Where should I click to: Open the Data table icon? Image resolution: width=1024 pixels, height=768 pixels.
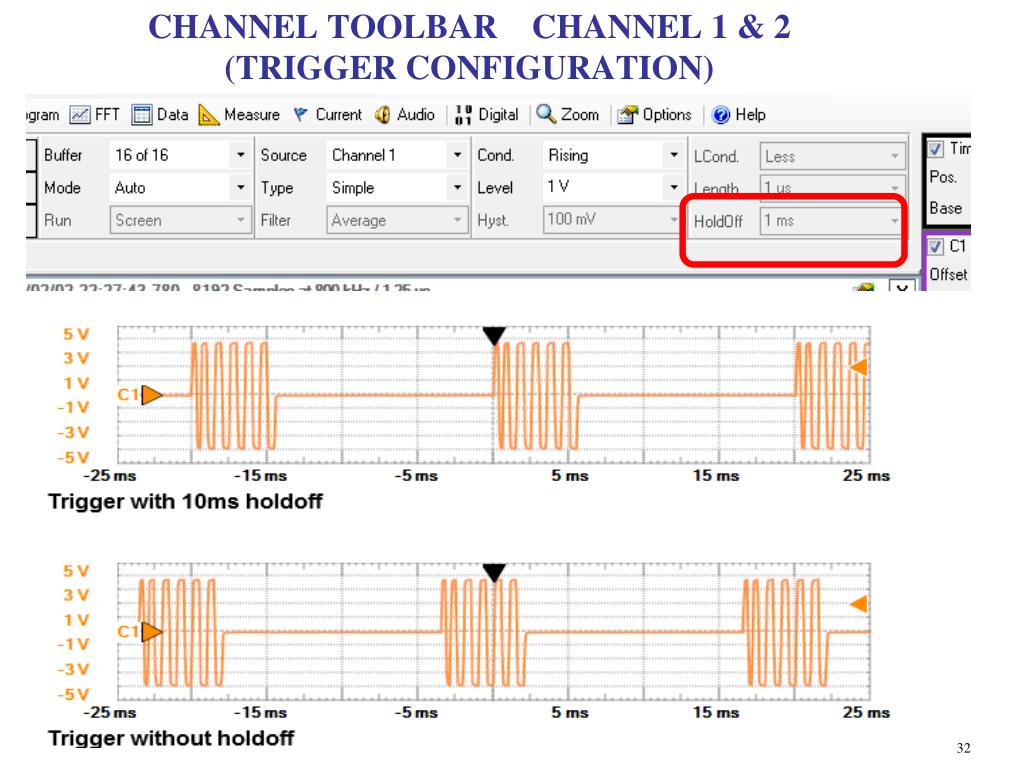(x=141, y=115)
